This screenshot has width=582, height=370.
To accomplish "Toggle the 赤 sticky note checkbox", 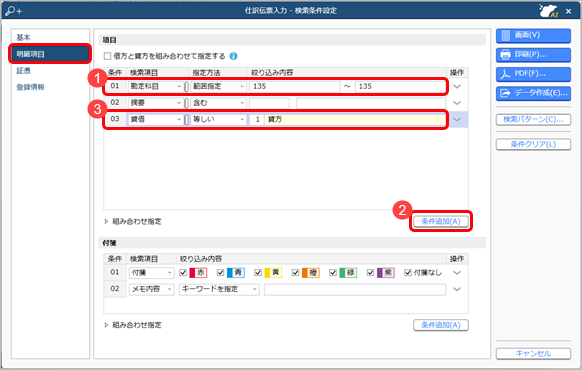I will click(183, 273).
